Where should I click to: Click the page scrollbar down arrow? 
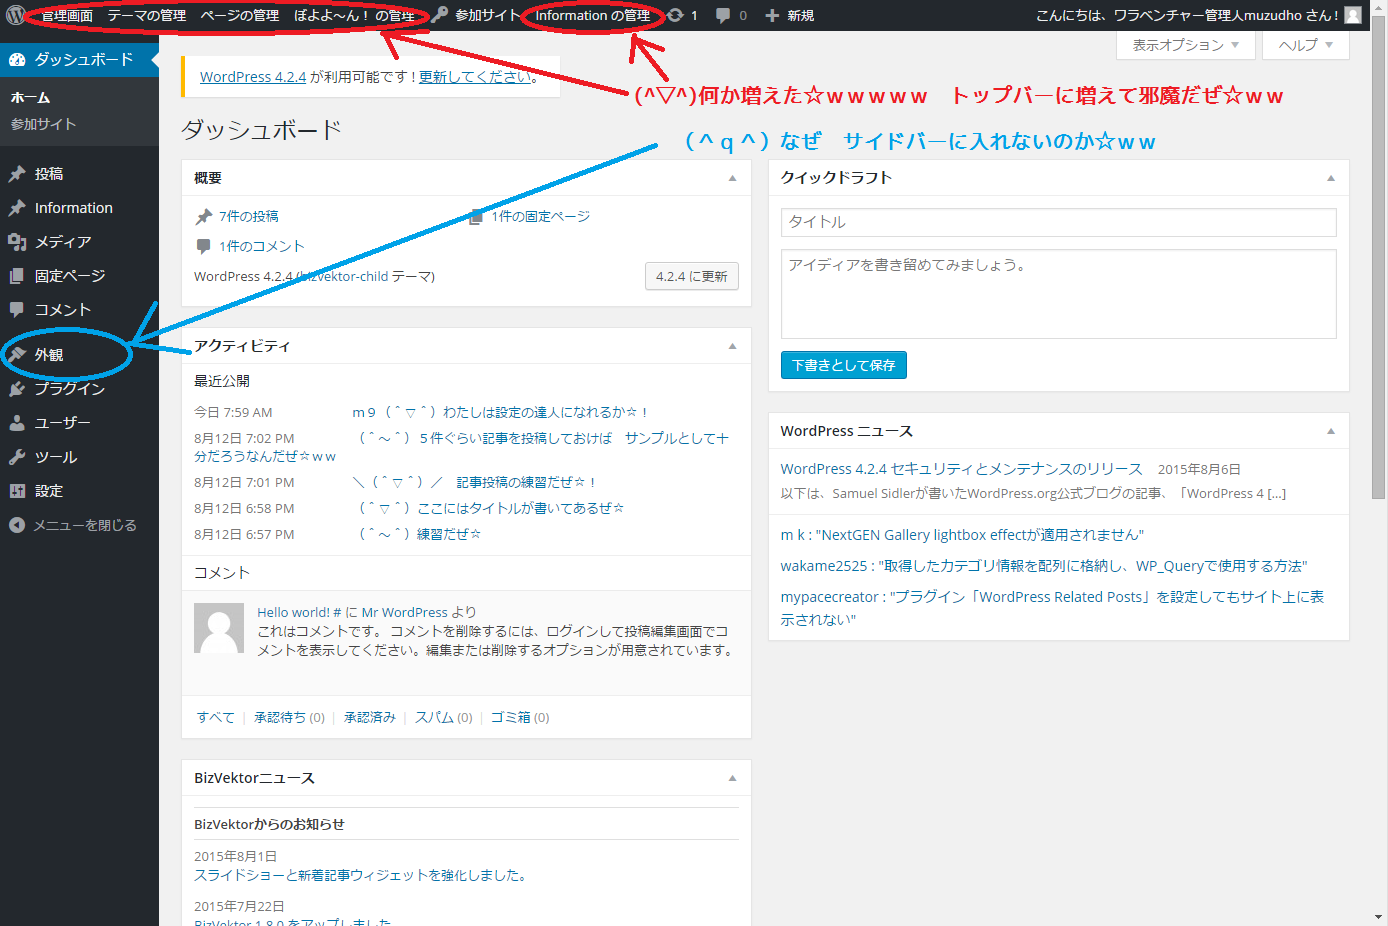(1379, 917)
